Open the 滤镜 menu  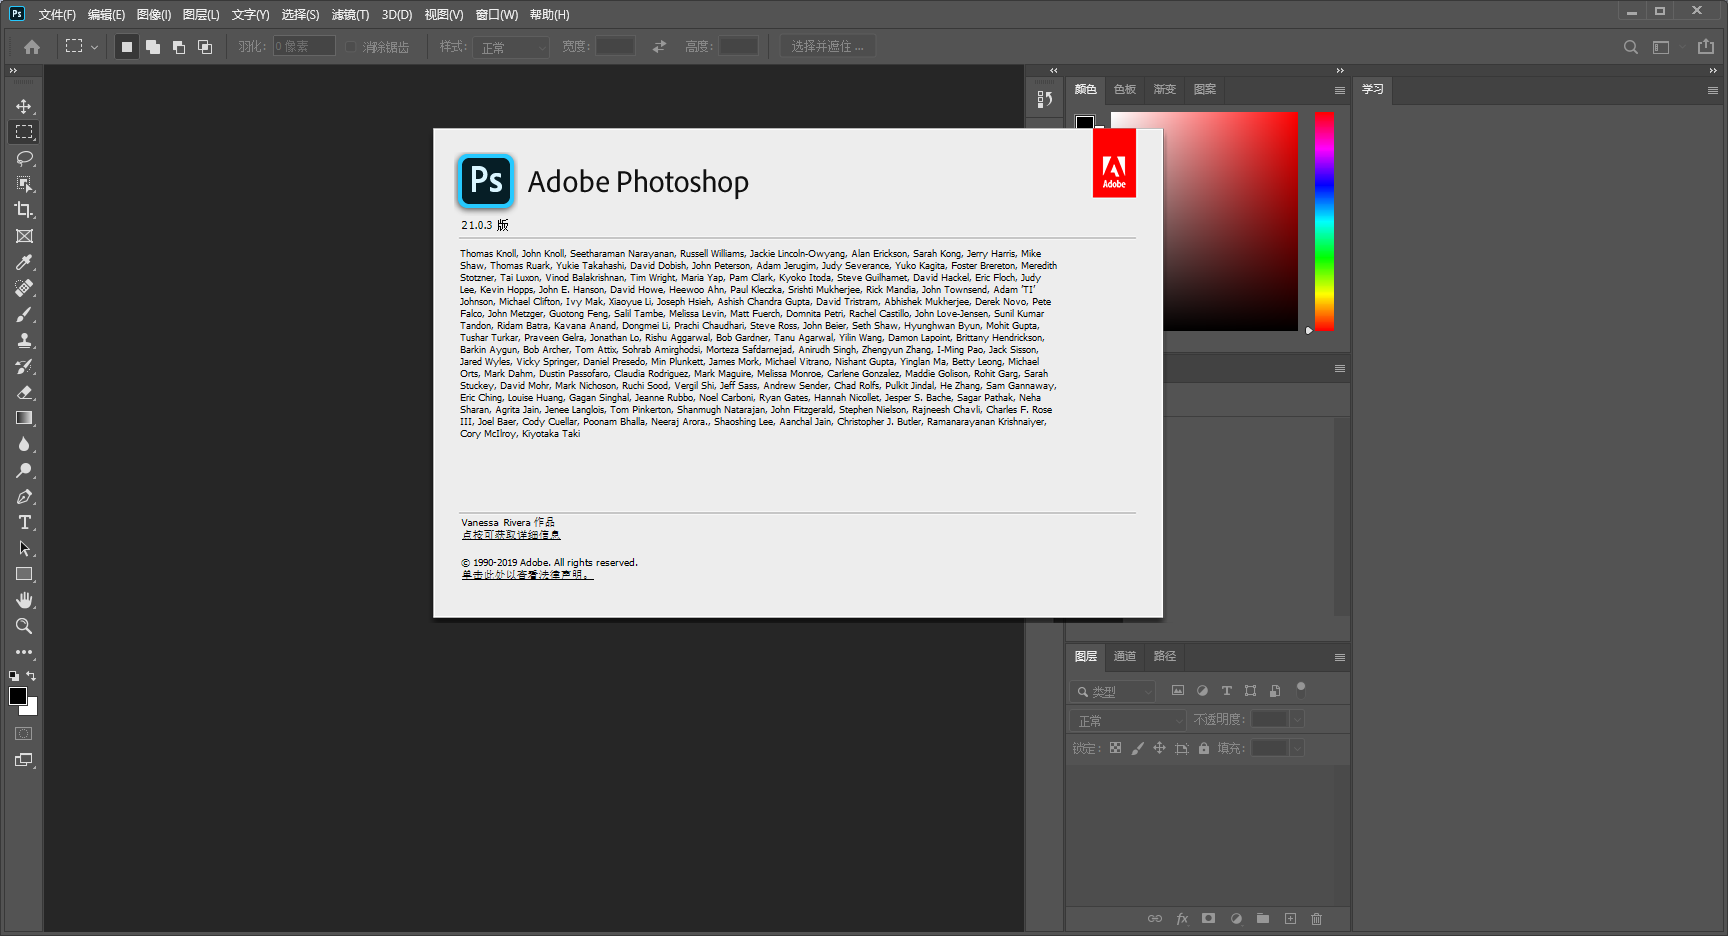[x=350, y=15]
